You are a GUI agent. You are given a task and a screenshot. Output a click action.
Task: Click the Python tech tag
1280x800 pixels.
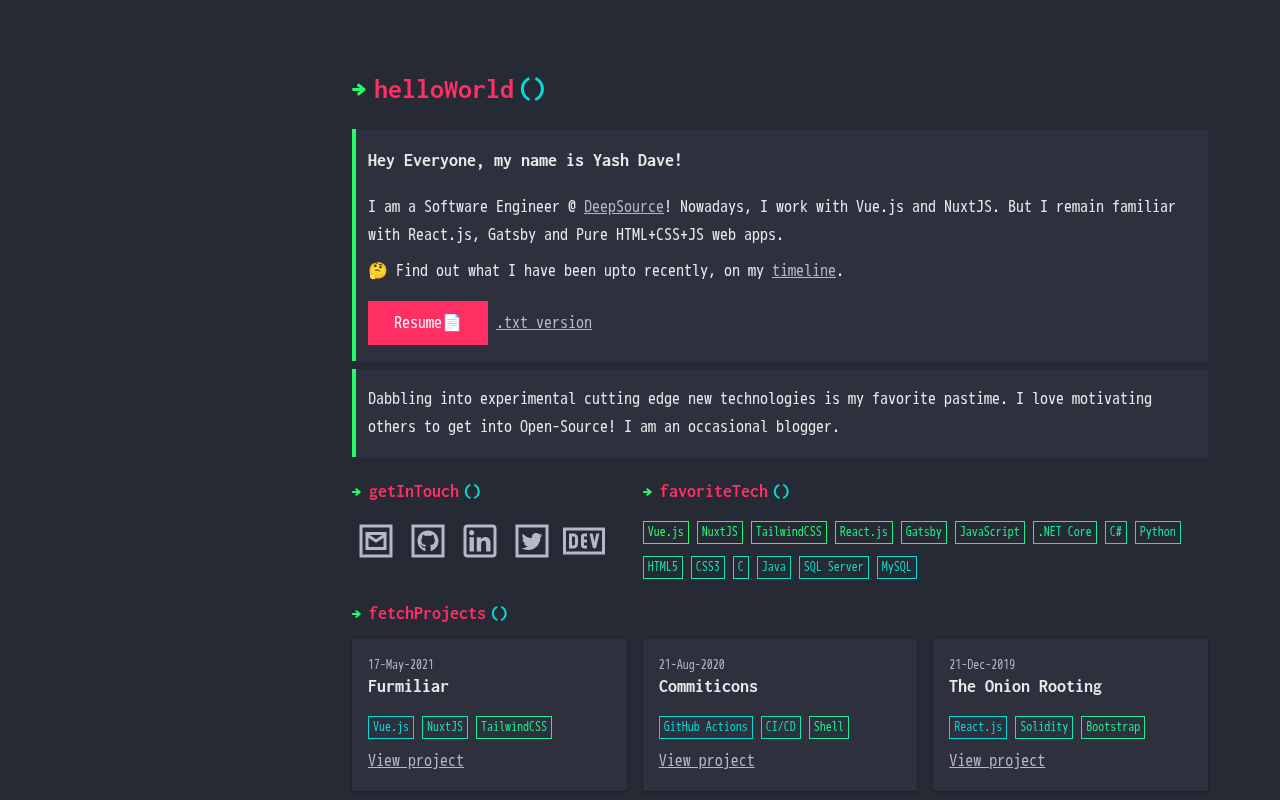click(1158, 533)
